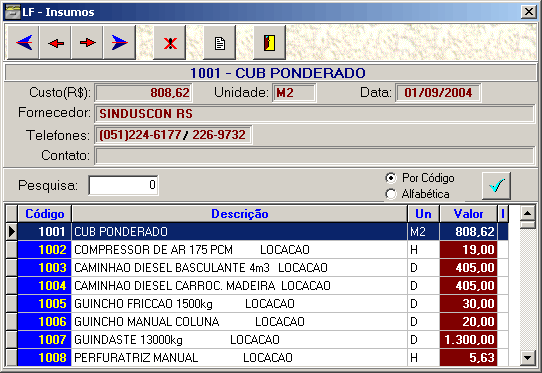Click the scrollbar down arrow

pos(527,357)
